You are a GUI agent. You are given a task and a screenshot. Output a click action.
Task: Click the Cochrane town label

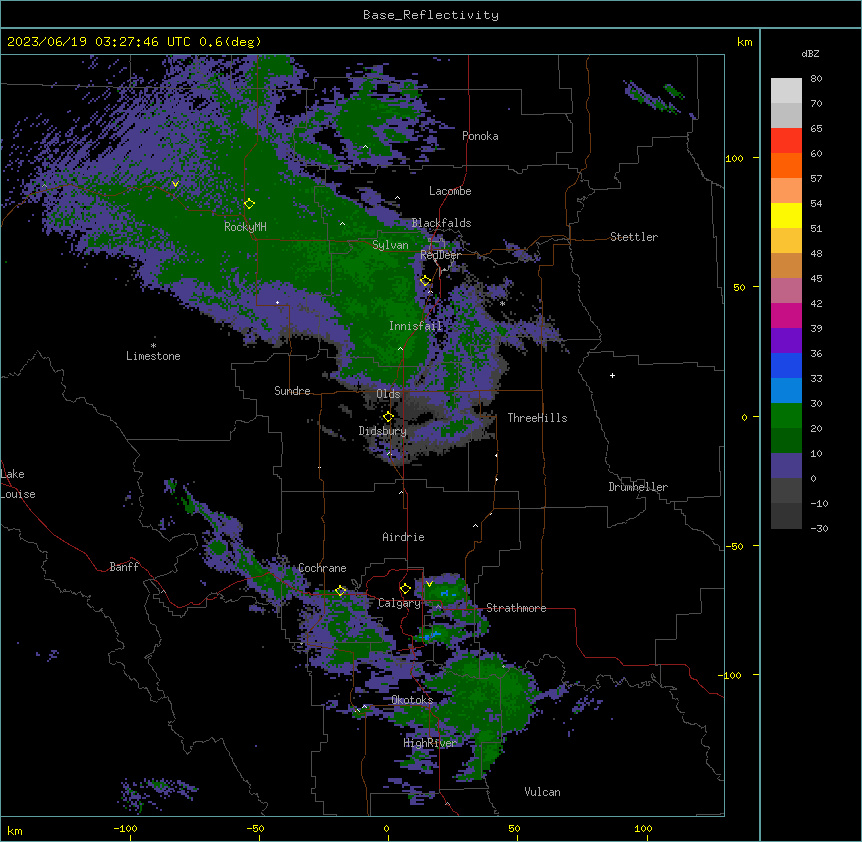point(322,568)
